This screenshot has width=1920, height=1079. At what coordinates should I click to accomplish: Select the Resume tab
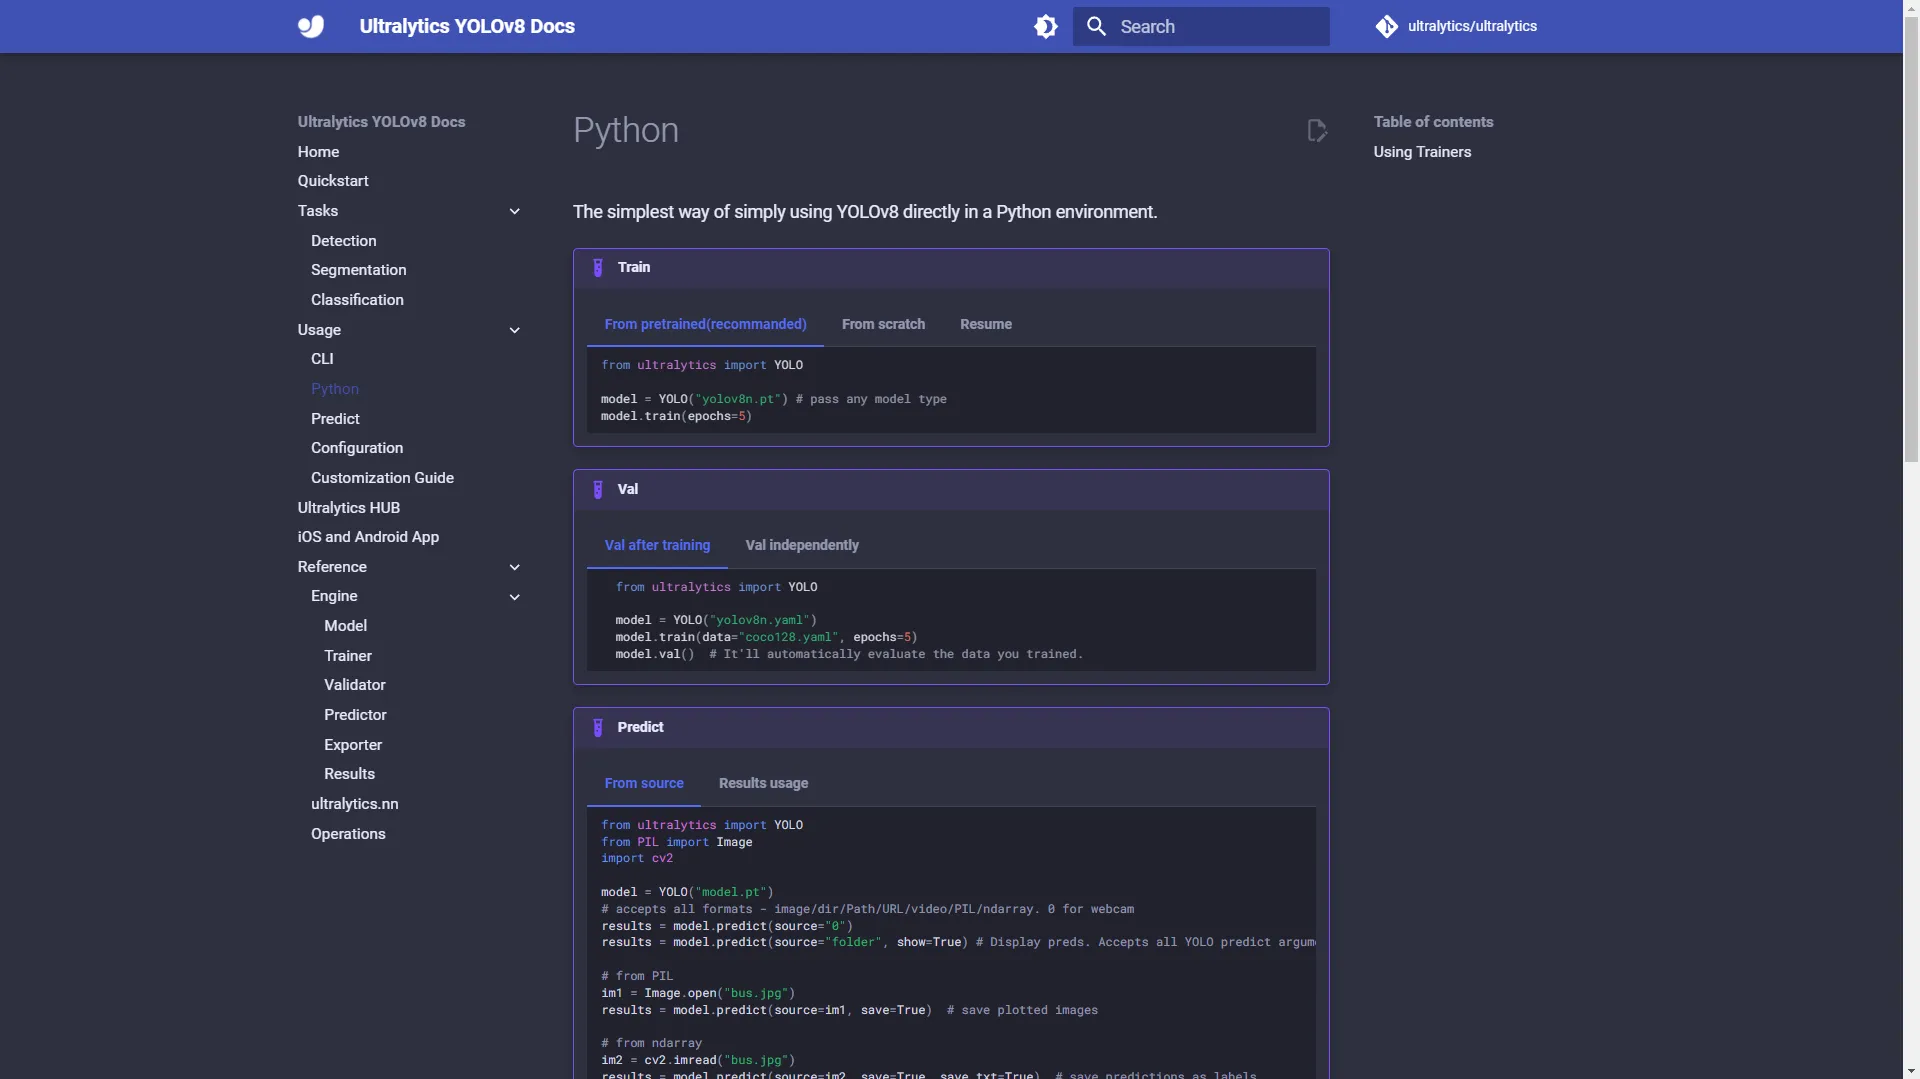pos(986,324)
